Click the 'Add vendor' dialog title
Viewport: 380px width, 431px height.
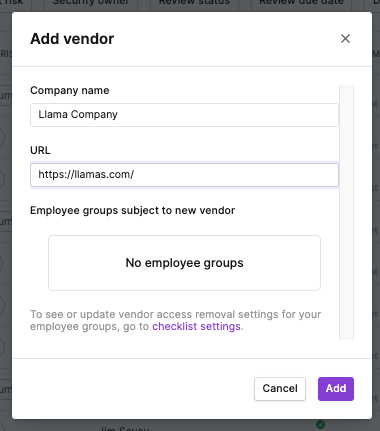72,39
